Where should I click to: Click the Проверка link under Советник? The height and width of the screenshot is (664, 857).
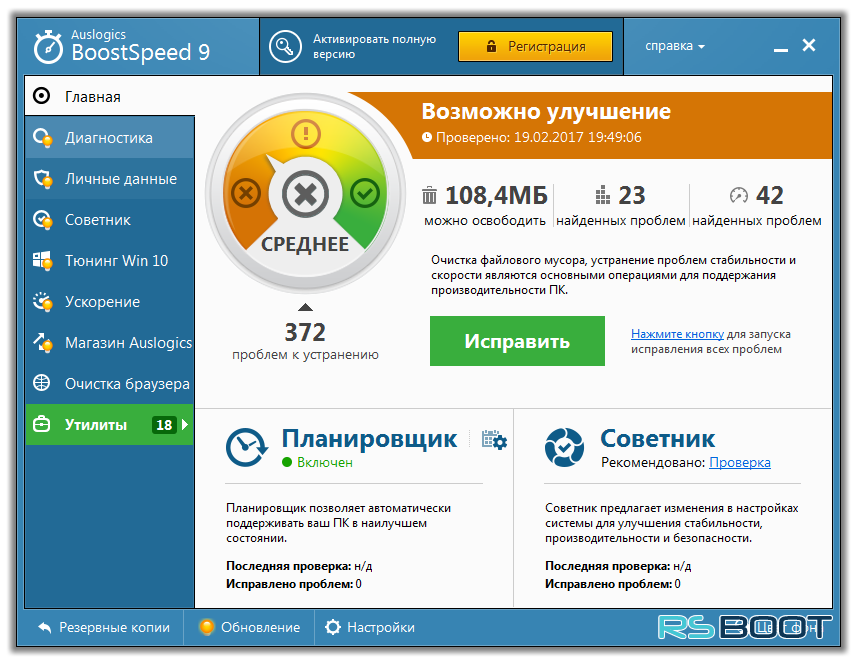coord(739,462)
